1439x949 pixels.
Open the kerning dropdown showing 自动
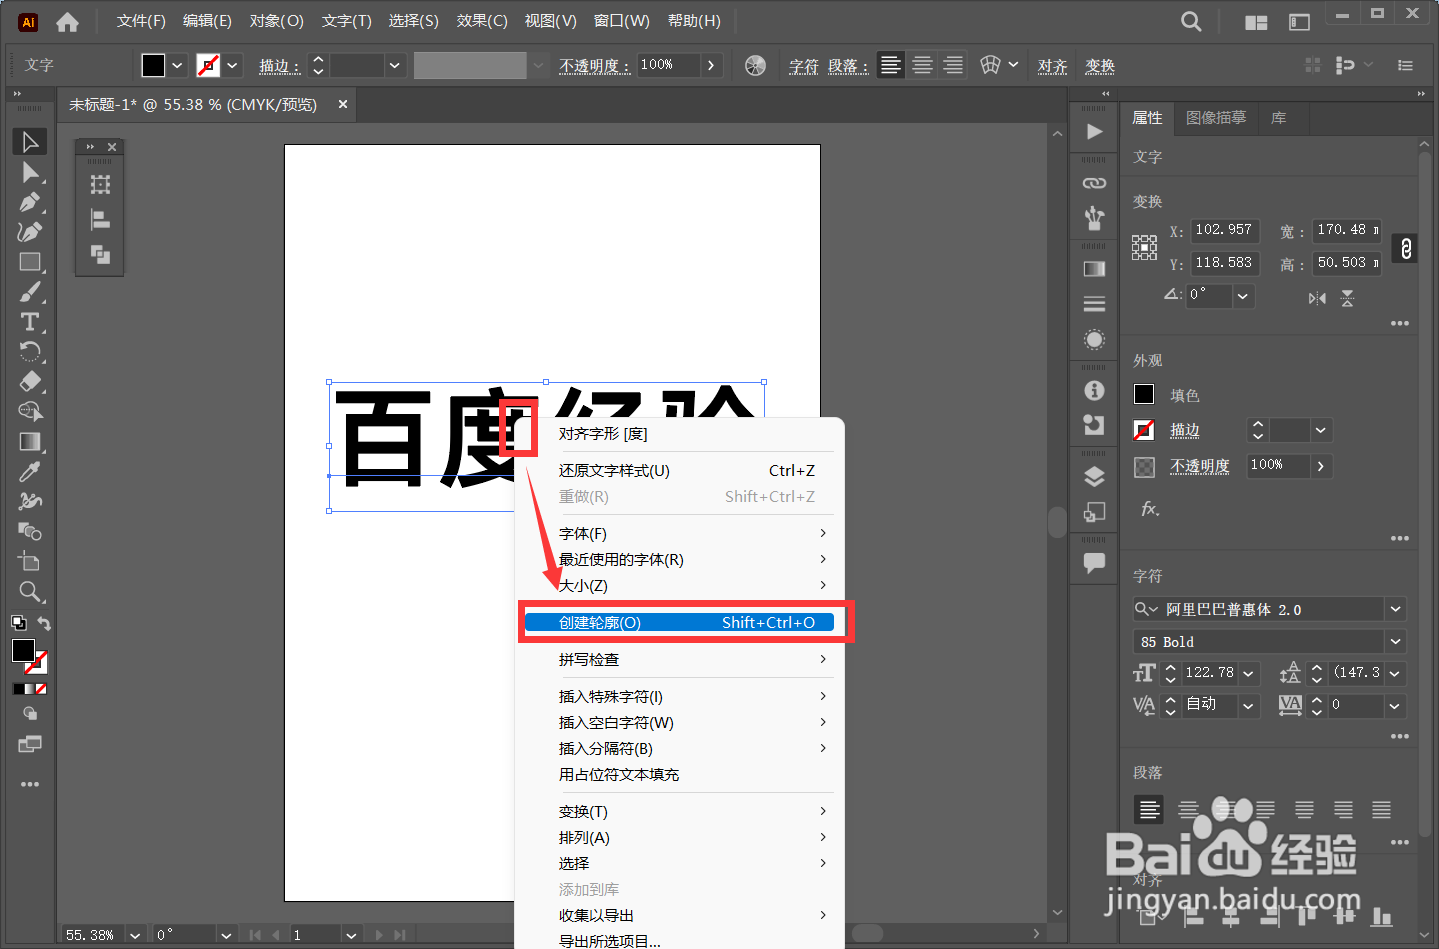click(1248, 705)
